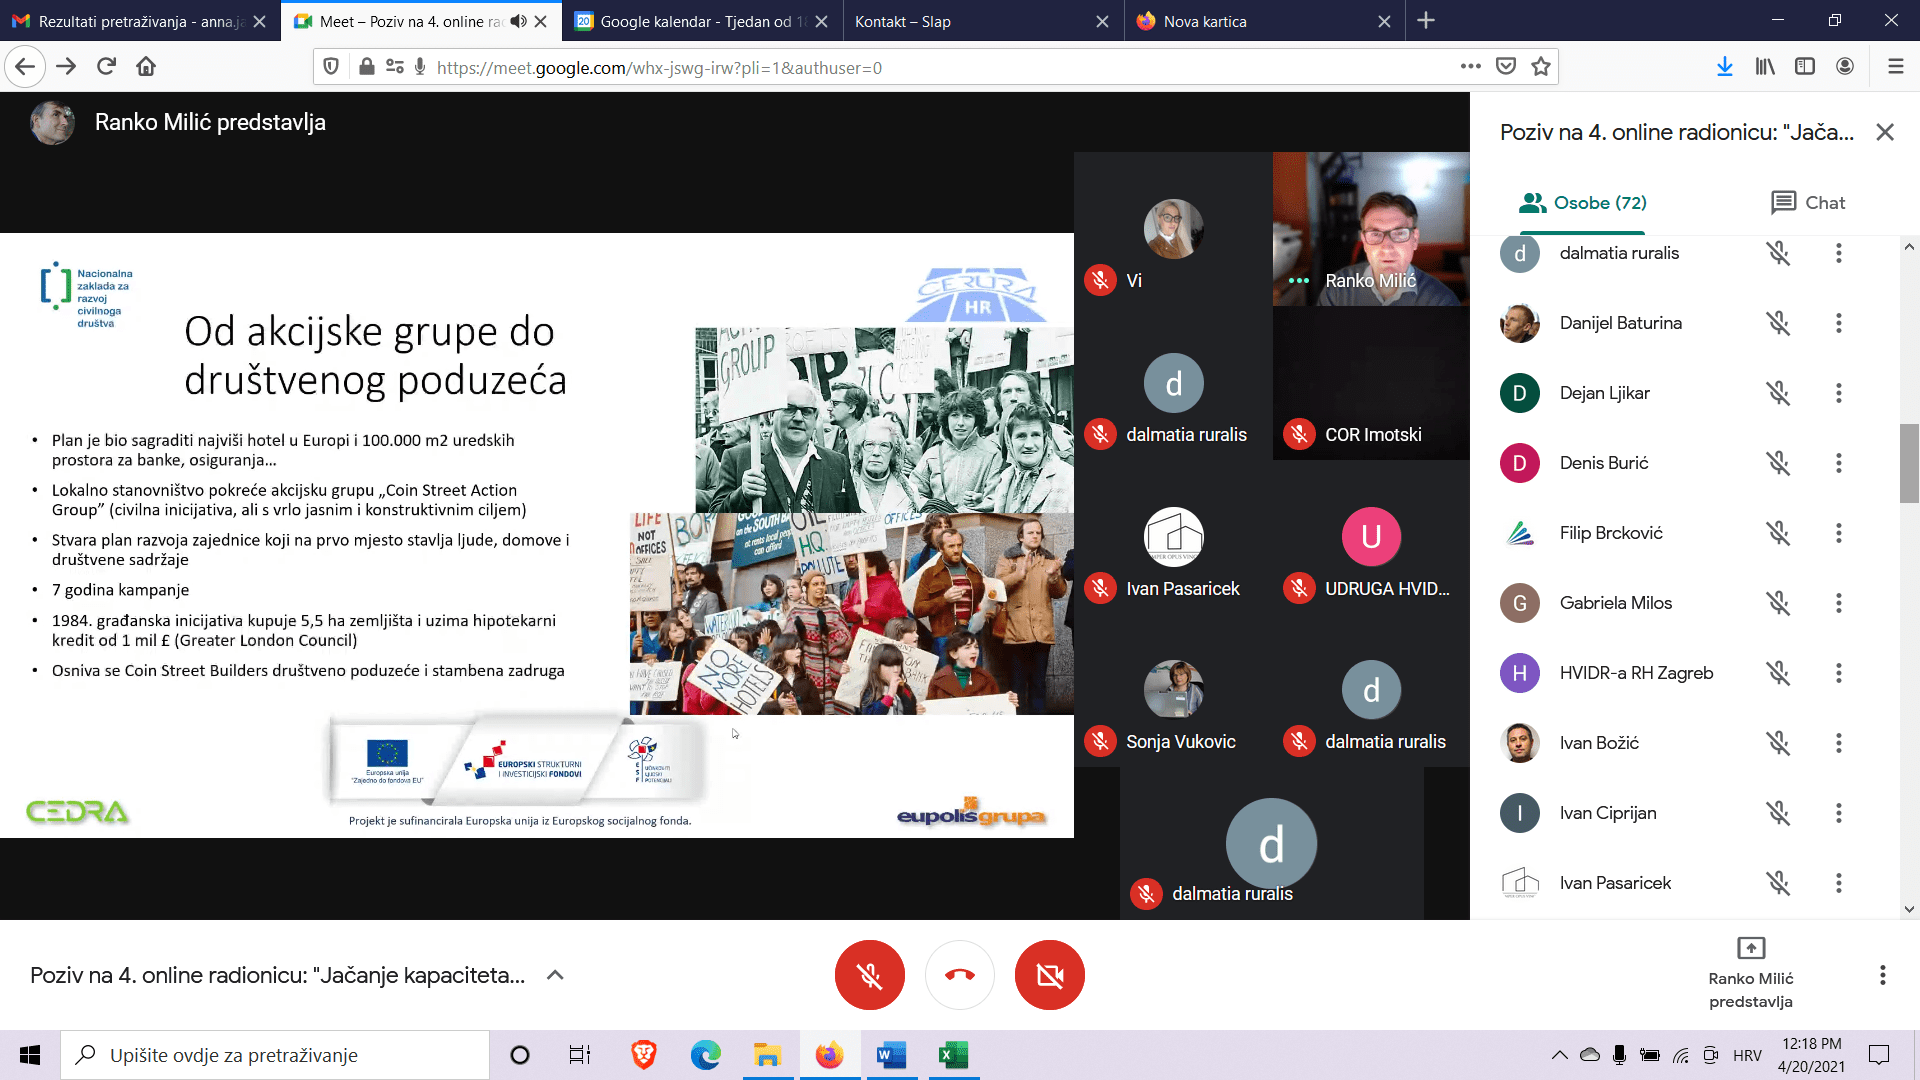This screenshot has width=1920, height=1080.
Task: Close the participants side panel
Action: (x=1884, y=132)
